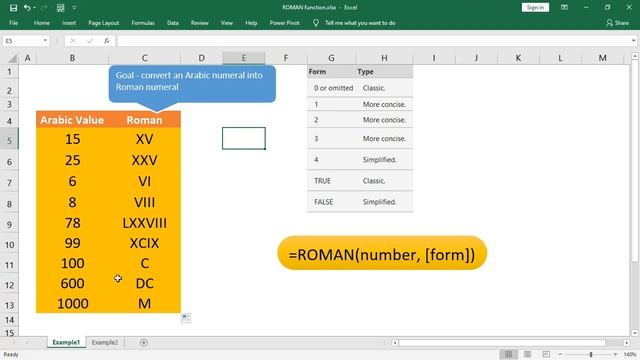
Task: Click the horizontal scrollbar left arrow
Action: (395, 343)
